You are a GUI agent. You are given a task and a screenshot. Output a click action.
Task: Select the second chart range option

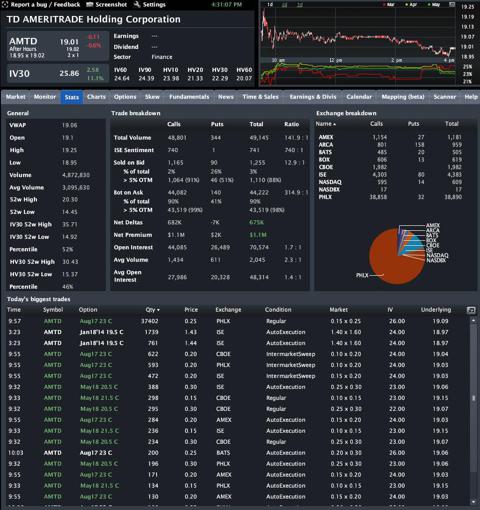pos(285,5)
